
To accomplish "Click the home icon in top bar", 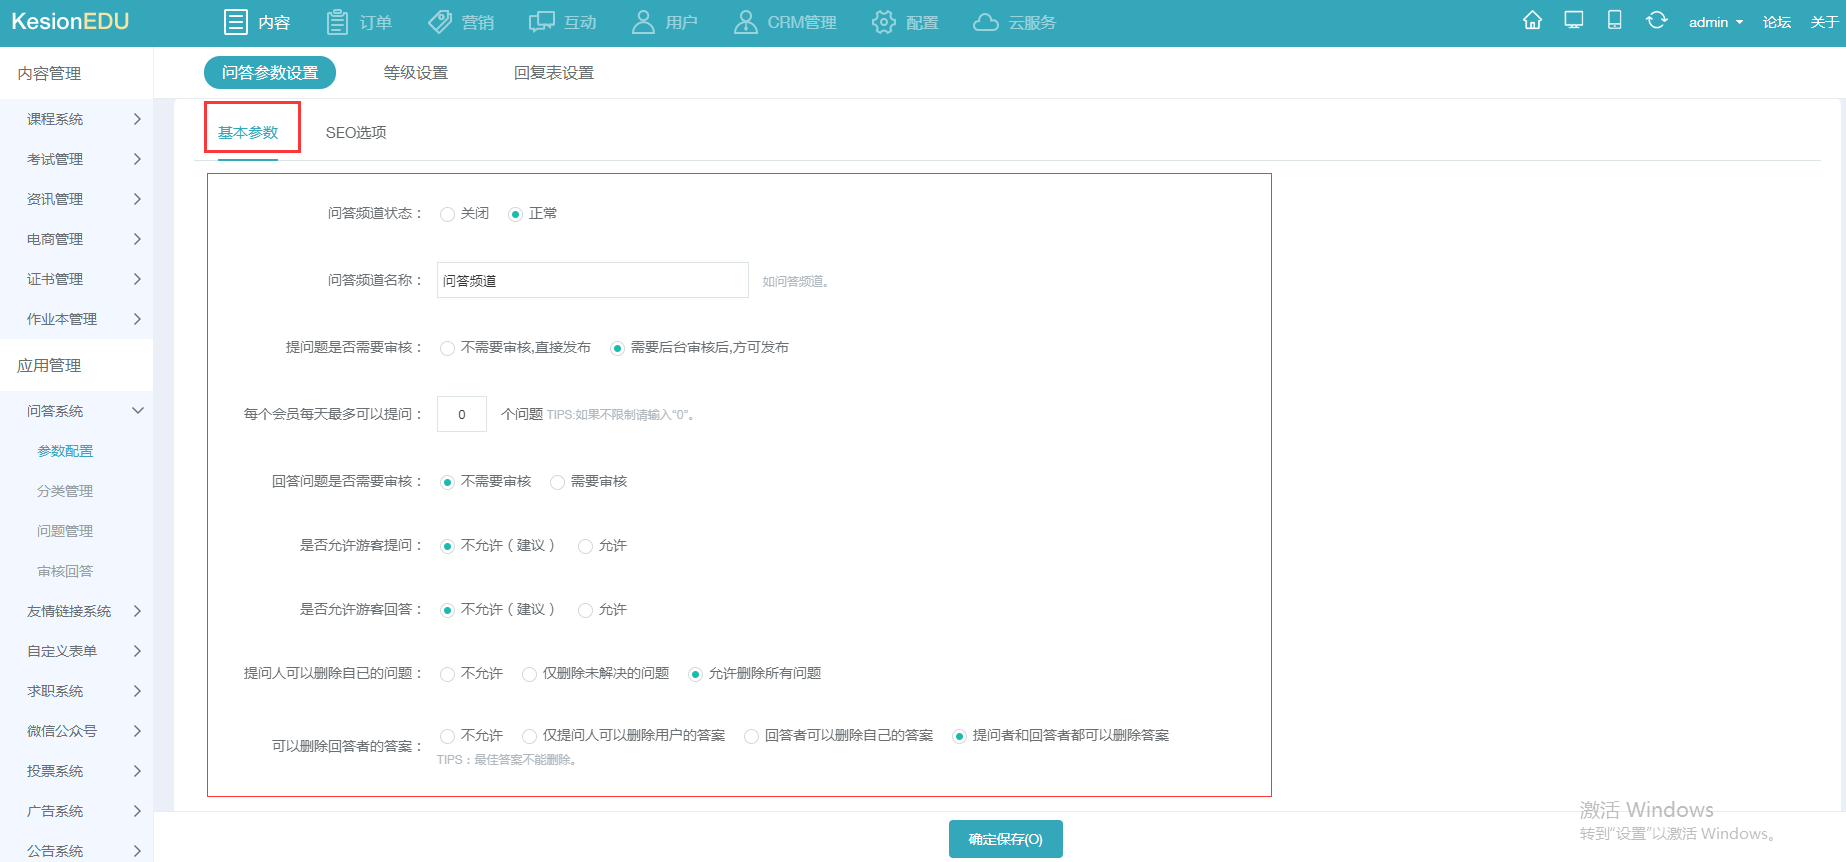I will point(1532,21).
